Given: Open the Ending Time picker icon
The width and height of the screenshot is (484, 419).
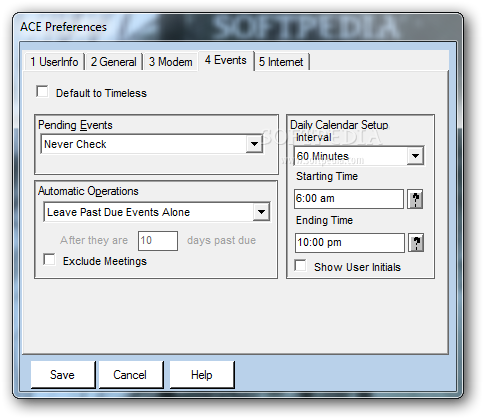Looking at the screenshot, I should [x=416, y=243].
